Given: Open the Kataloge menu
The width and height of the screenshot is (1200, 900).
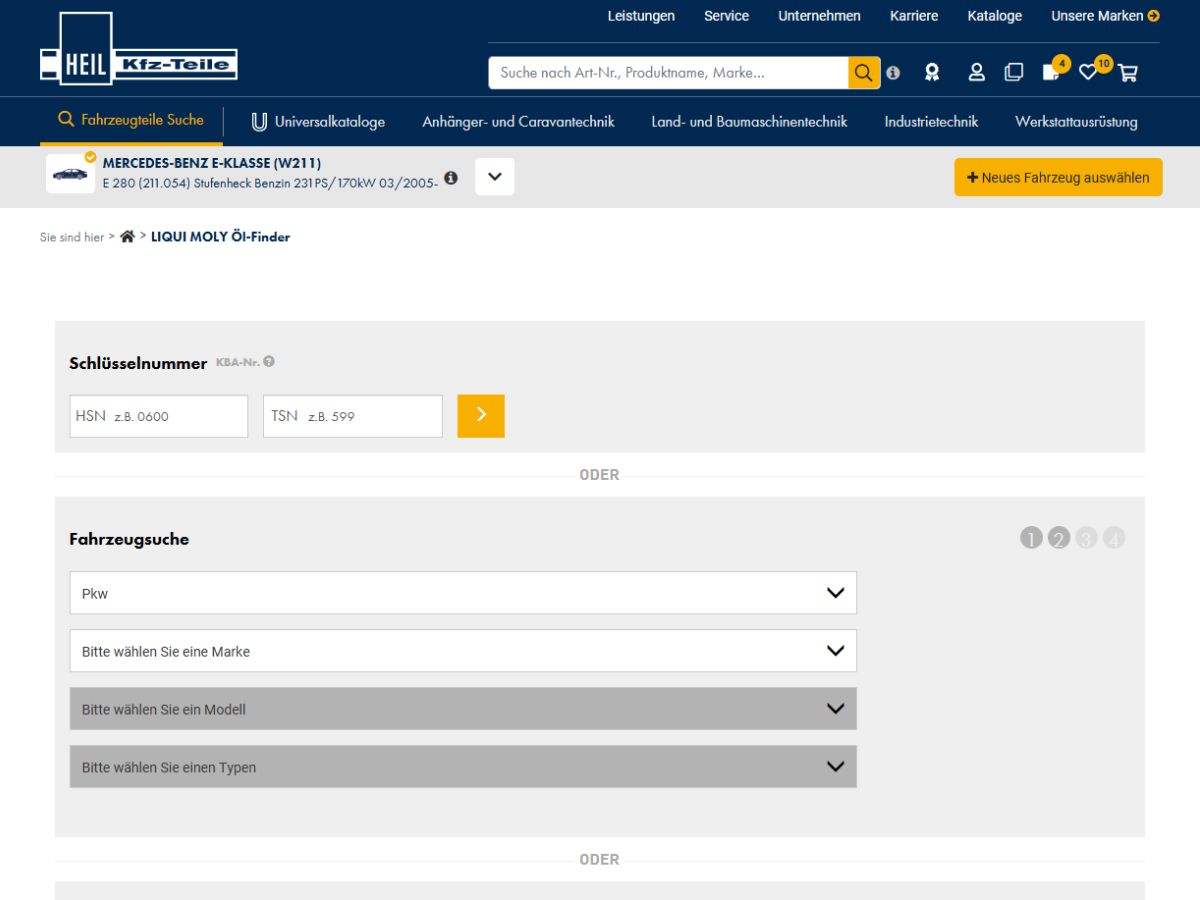Looking at the screenshot, I should pyautogui.click(x=995, y=16).
